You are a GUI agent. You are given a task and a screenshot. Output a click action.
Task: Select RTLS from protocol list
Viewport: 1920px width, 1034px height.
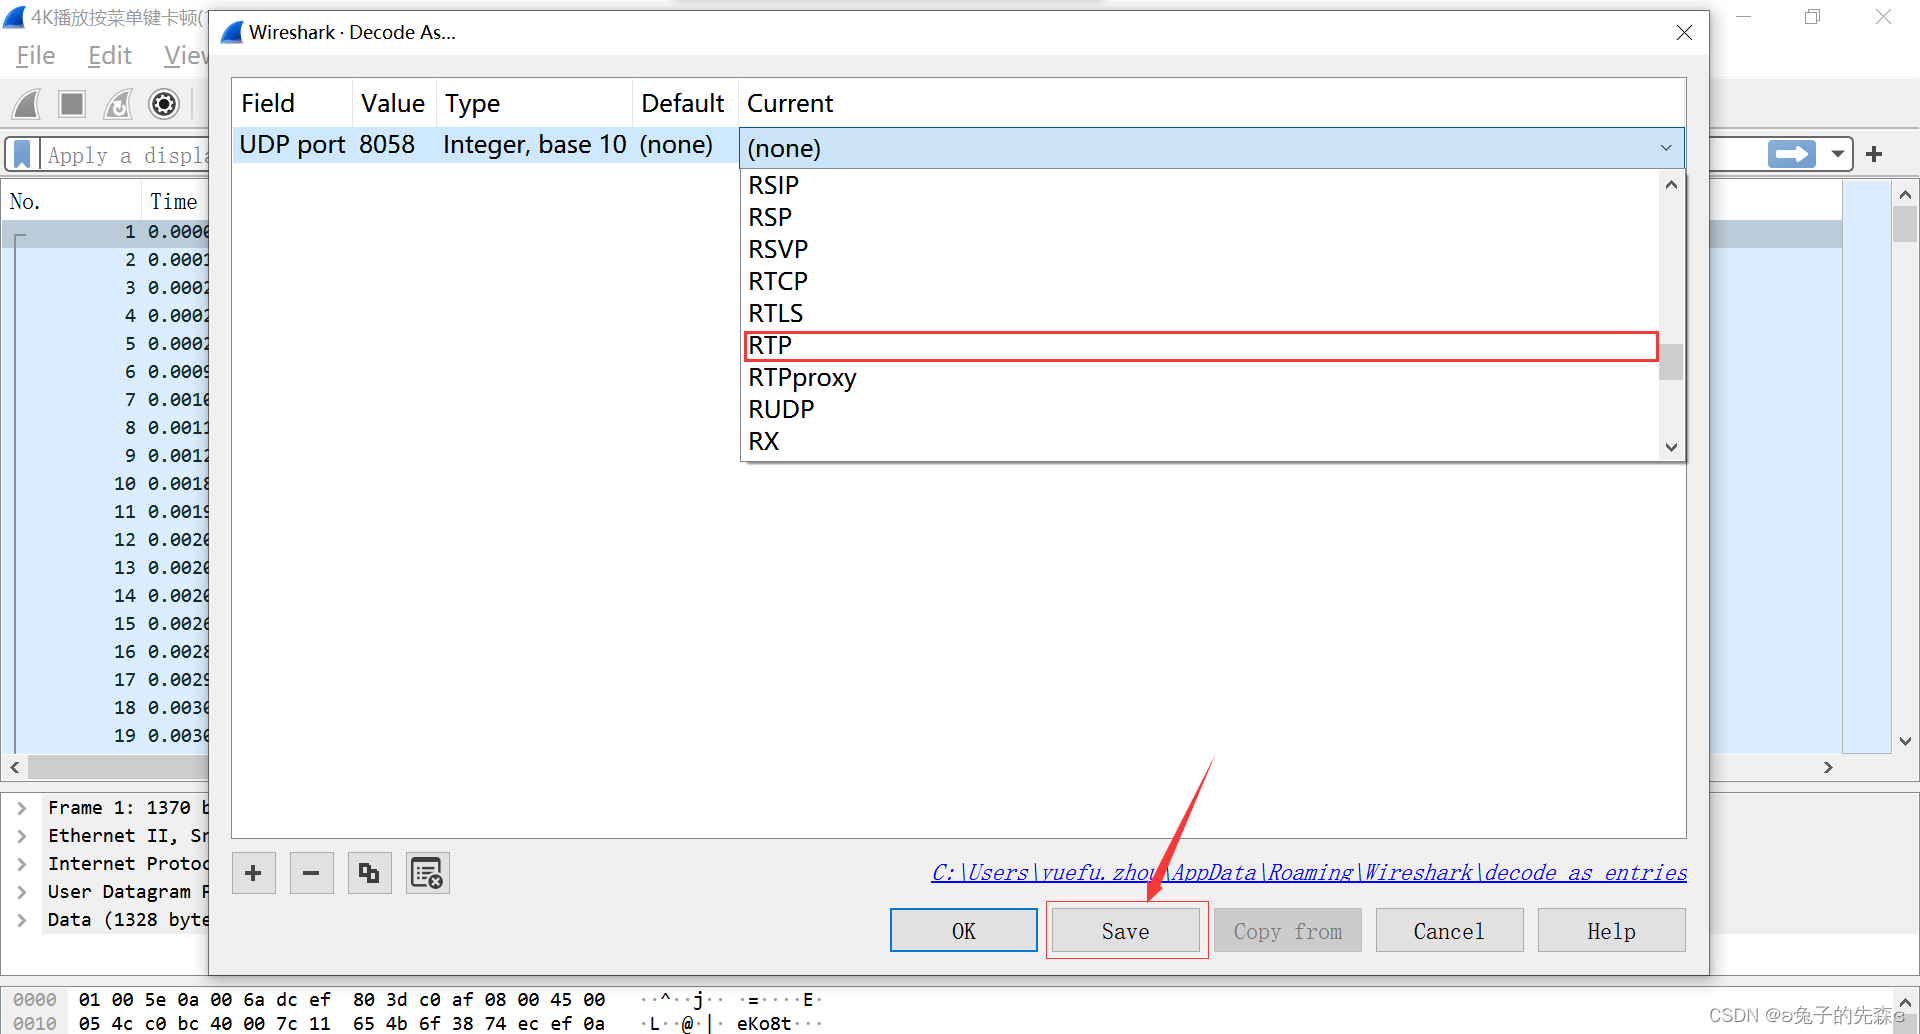[x=1200, y=314]
